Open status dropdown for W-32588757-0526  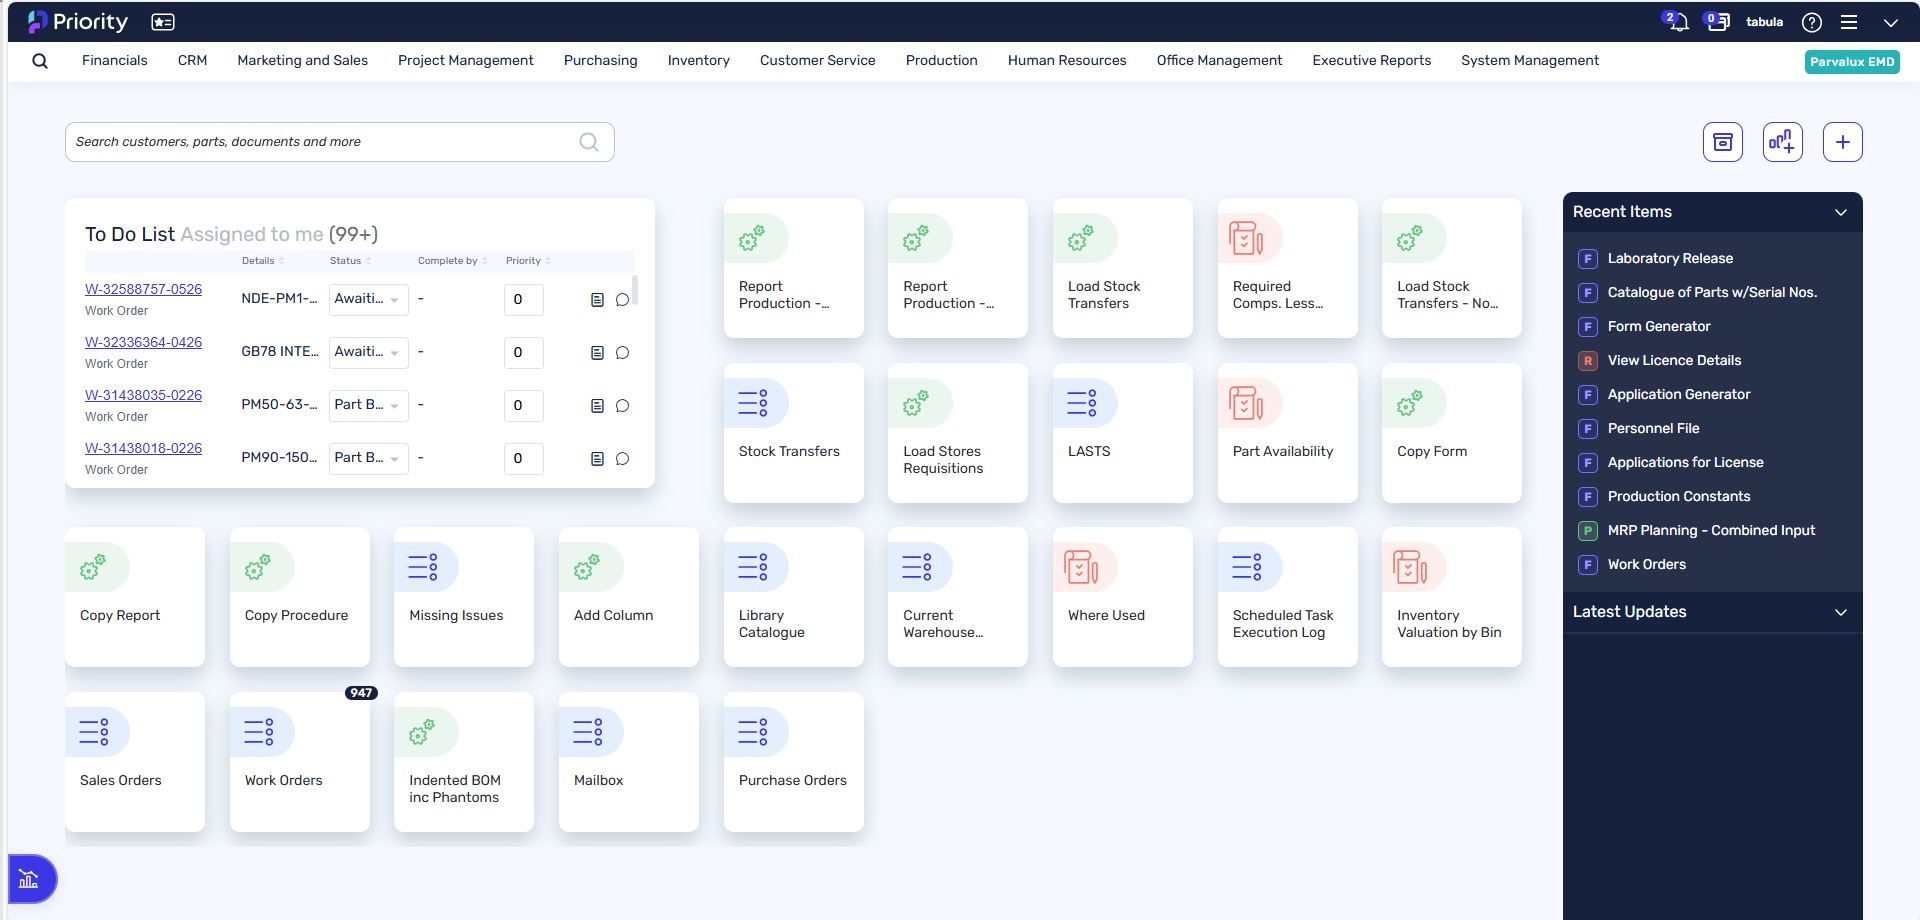[369, 299]
